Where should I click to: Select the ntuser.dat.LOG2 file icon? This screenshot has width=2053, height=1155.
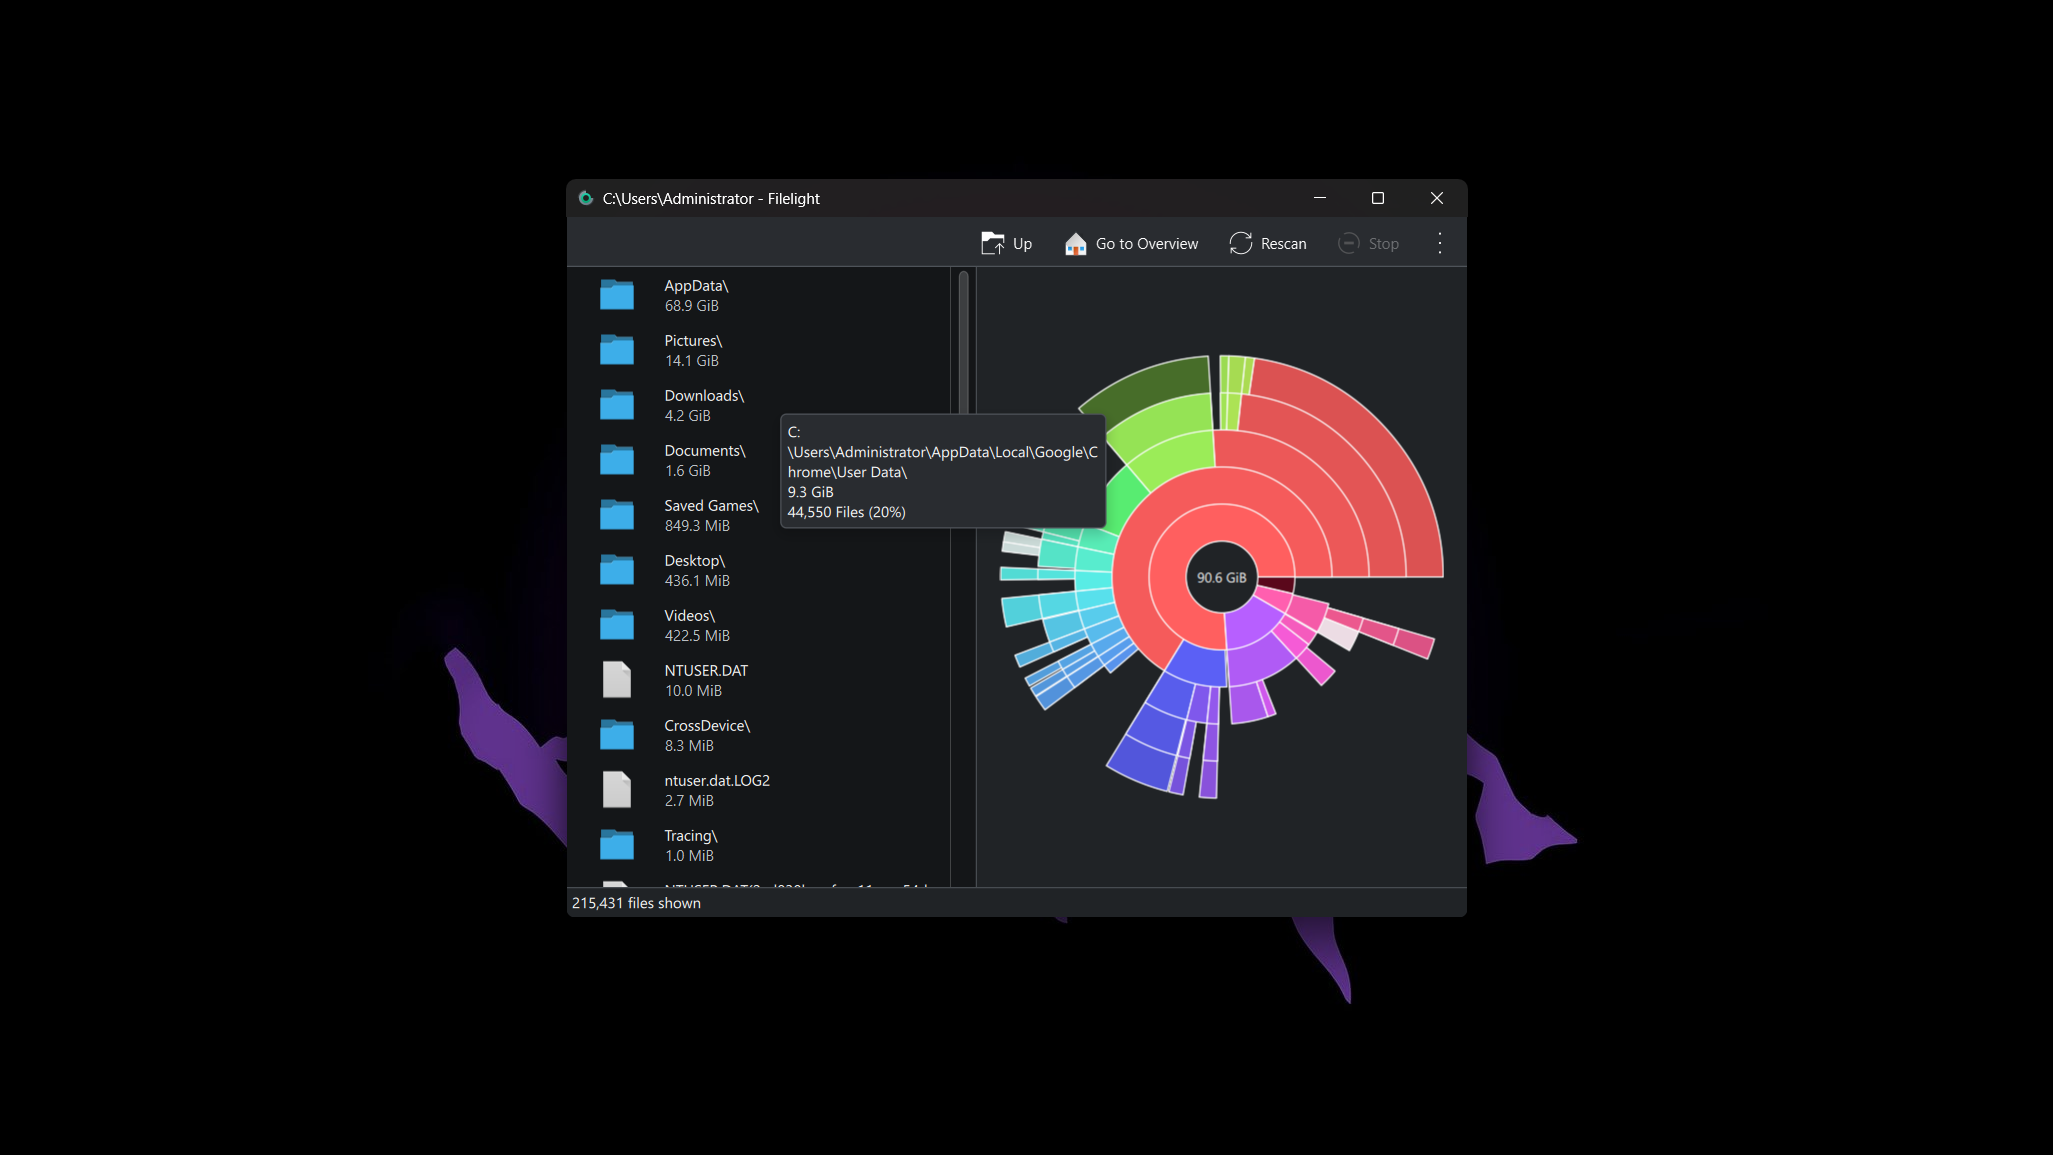(x=617, y=790)
